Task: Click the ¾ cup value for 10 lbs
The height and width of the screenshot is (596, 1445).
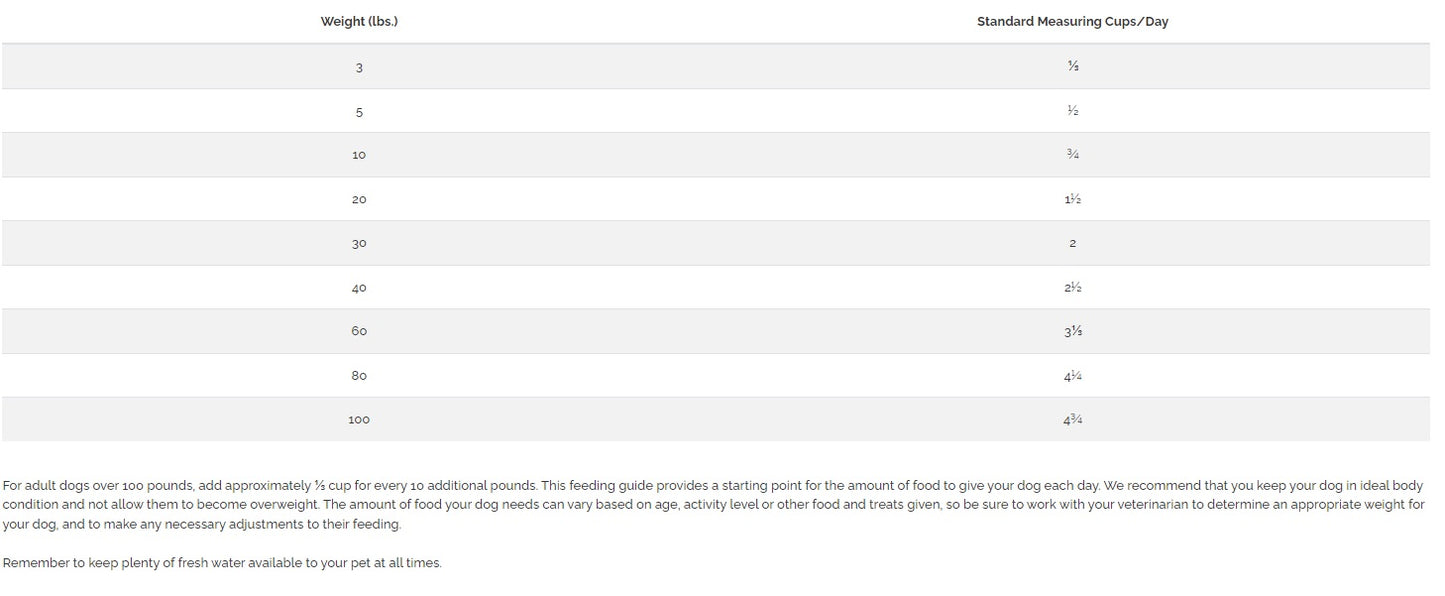Action: pos(1072,155)
